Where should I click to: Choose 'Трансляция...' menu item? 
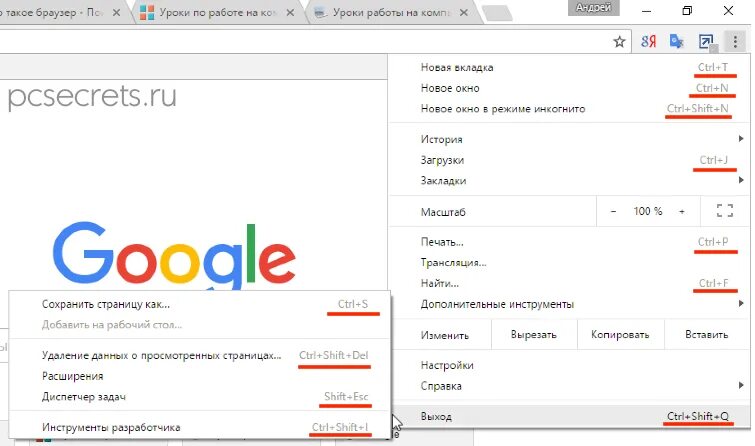coord(570,262)
